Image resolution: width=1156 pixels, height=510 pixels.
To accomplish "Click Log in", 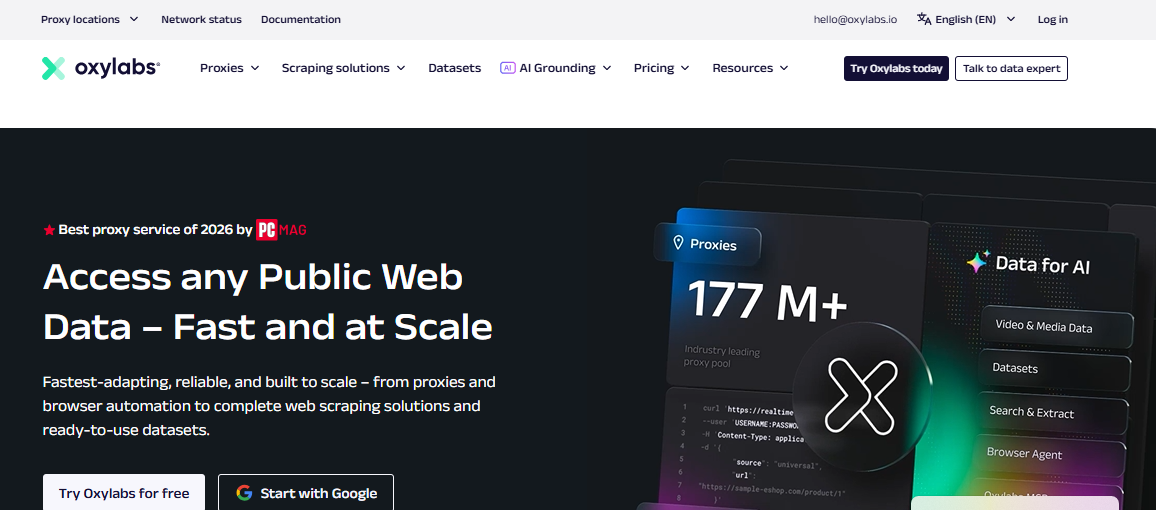I will click(1053, 19).
